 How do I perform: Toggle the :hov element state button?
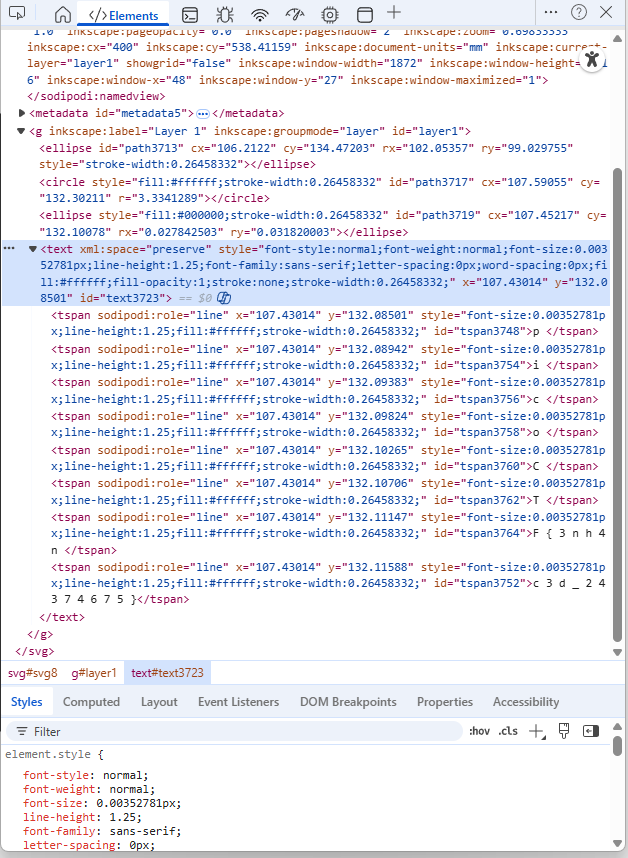479,731
